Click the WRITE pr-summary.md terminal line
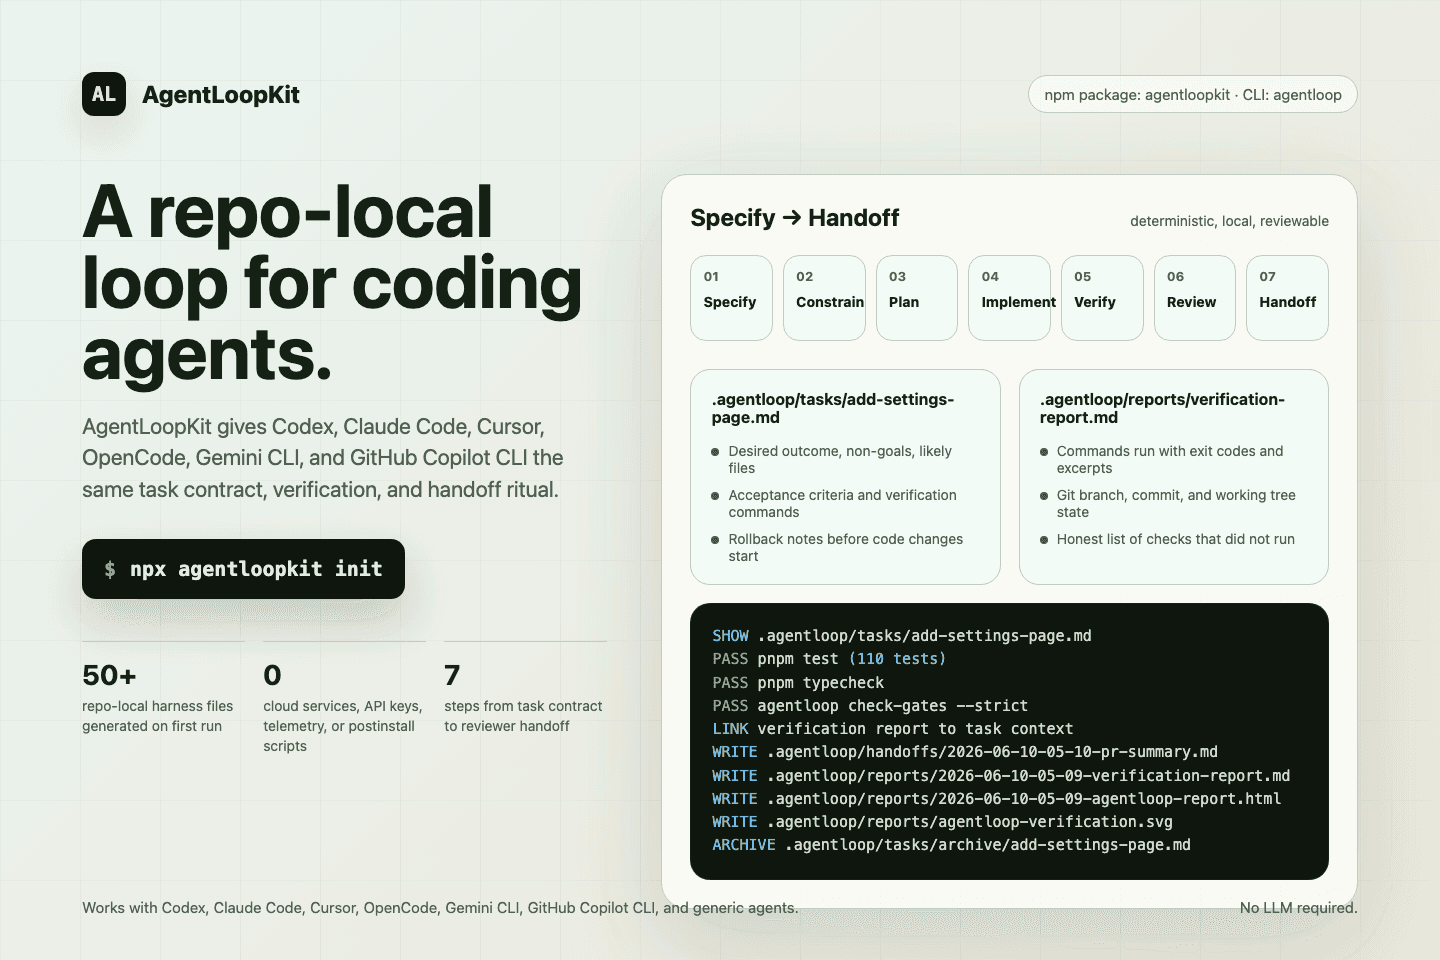The width and height of the screenshot is (1440, 960). [x=965, y=752]
